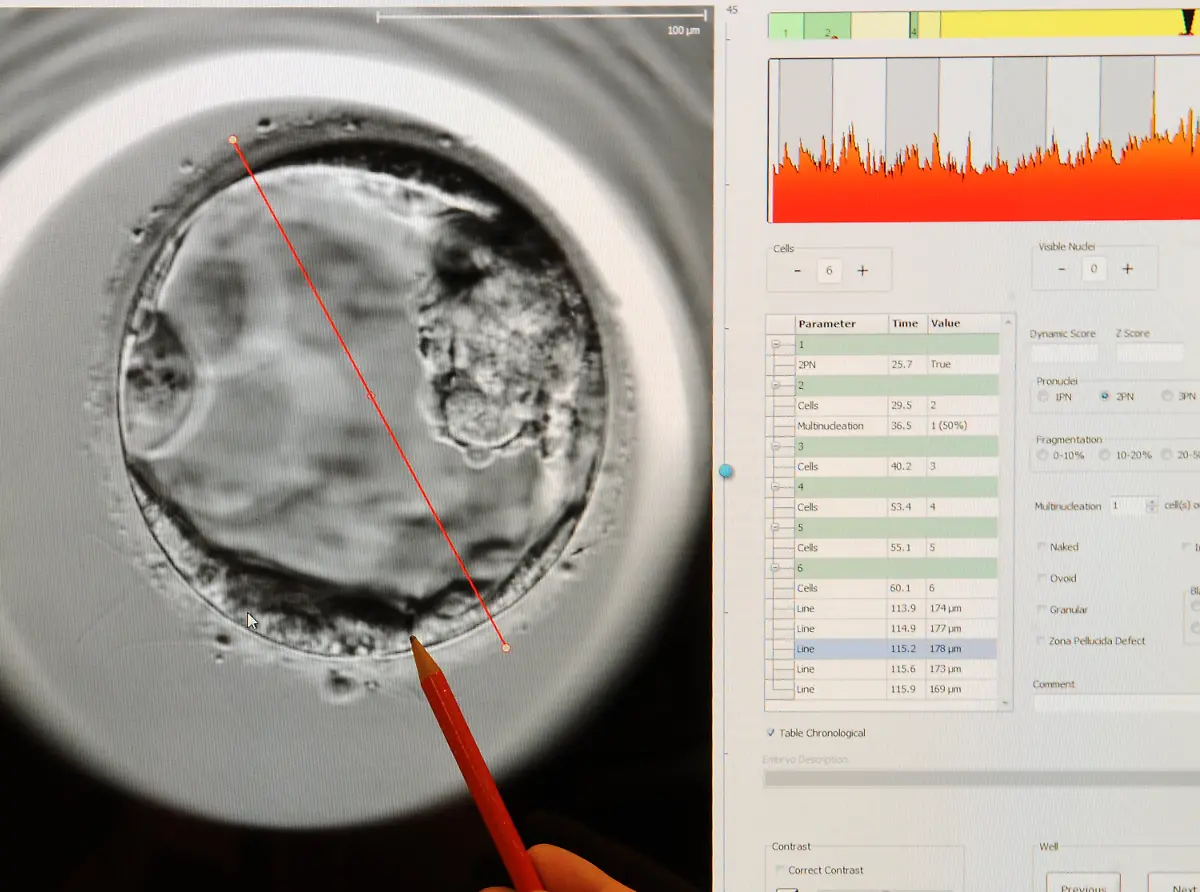This screenshot has width=1200, height=892.
Task: Increase cell count with plus button
Action: coord(862,271)
